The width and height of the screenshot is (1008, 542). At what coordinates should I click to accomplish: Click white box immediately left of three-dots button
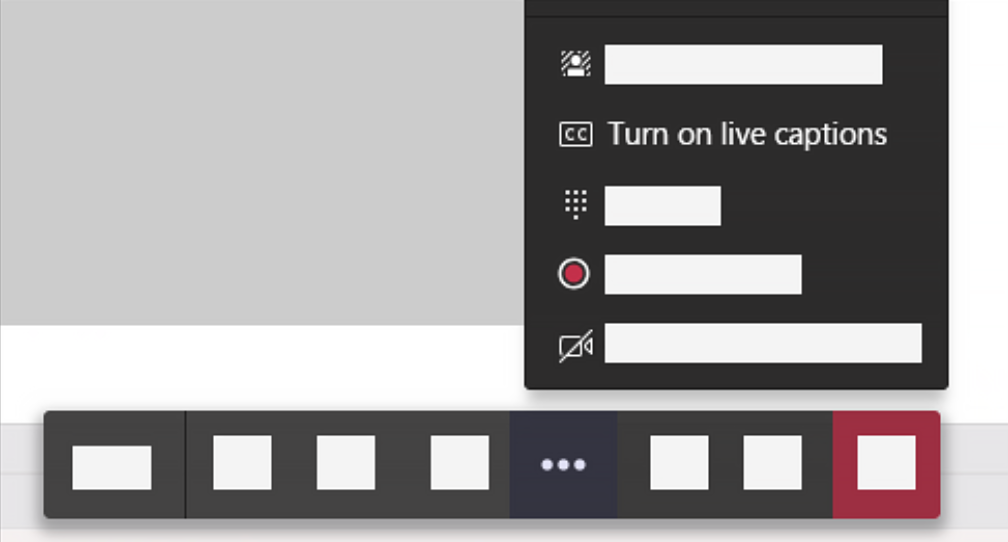click(x=460, y=462)
